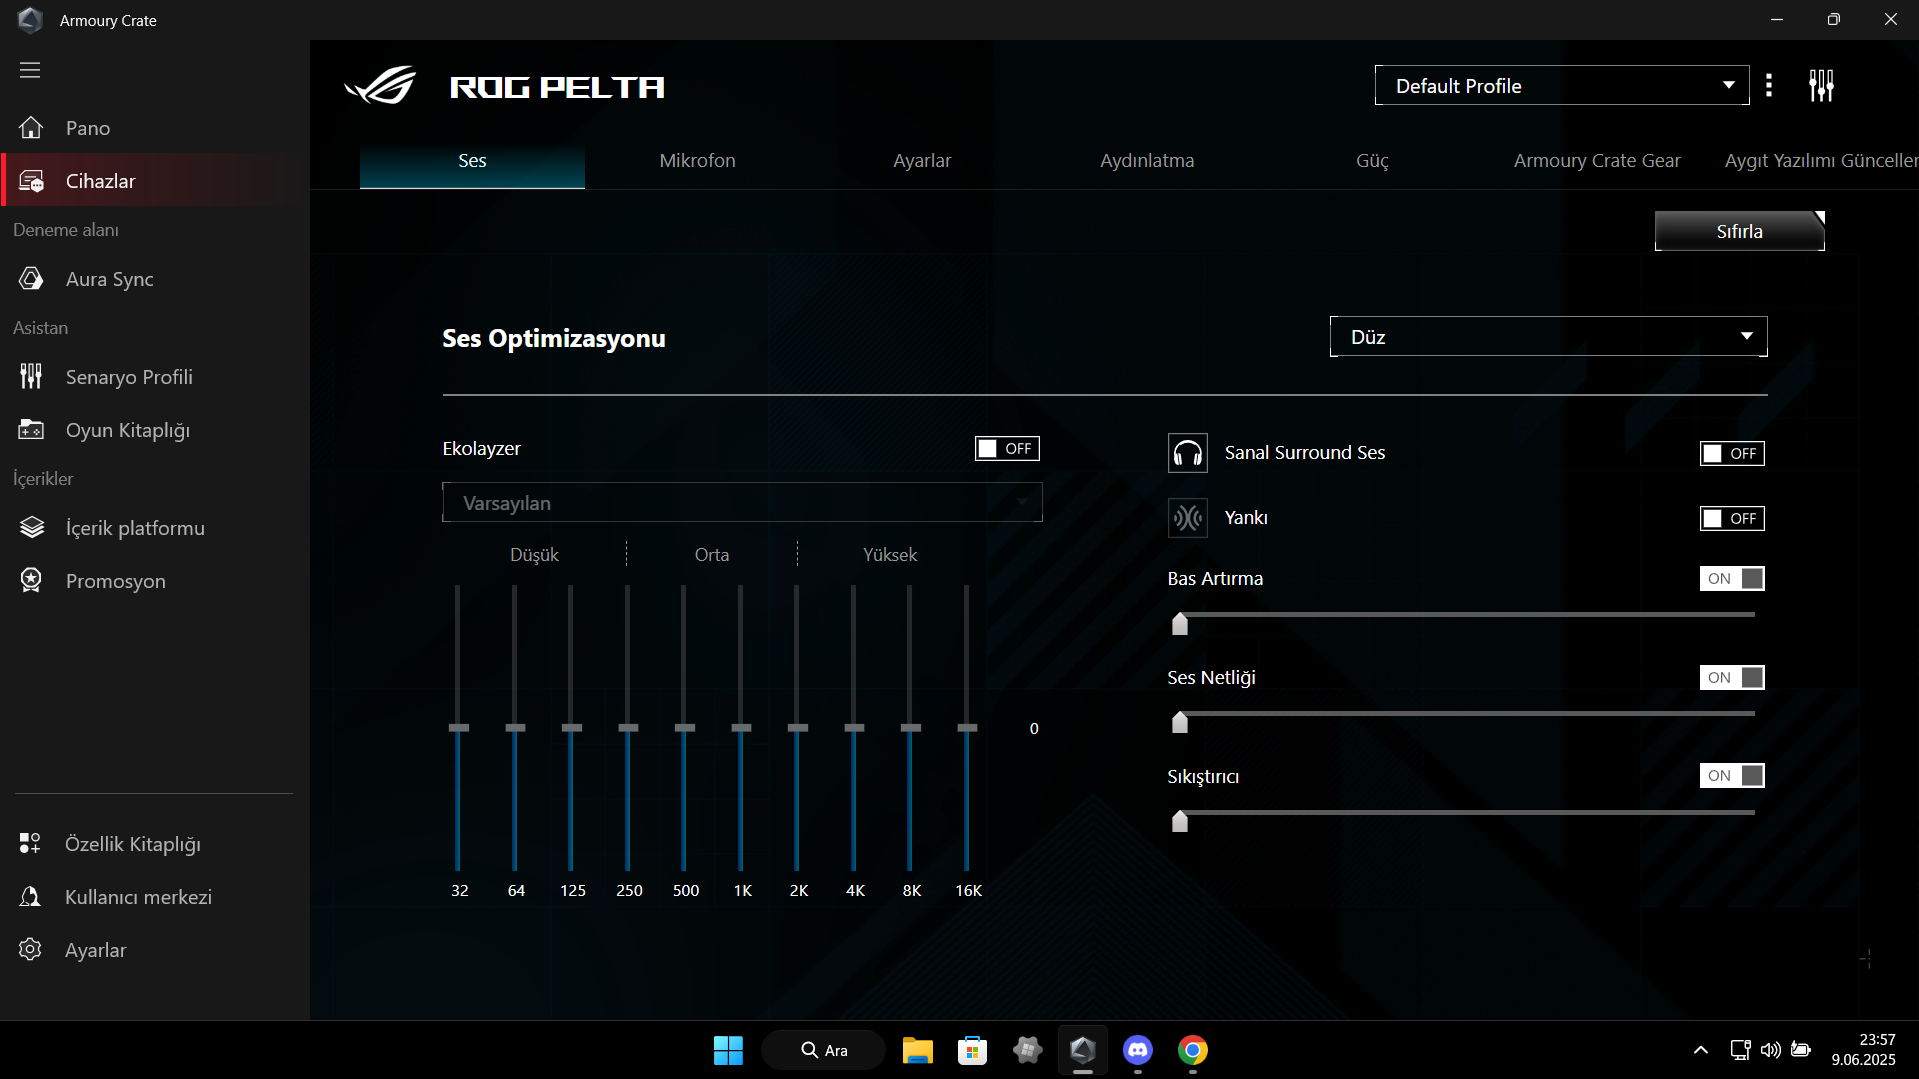Click the Oyun Kitaplığı game icon
Screen dimensions: 1919x1079
[31, 430]
